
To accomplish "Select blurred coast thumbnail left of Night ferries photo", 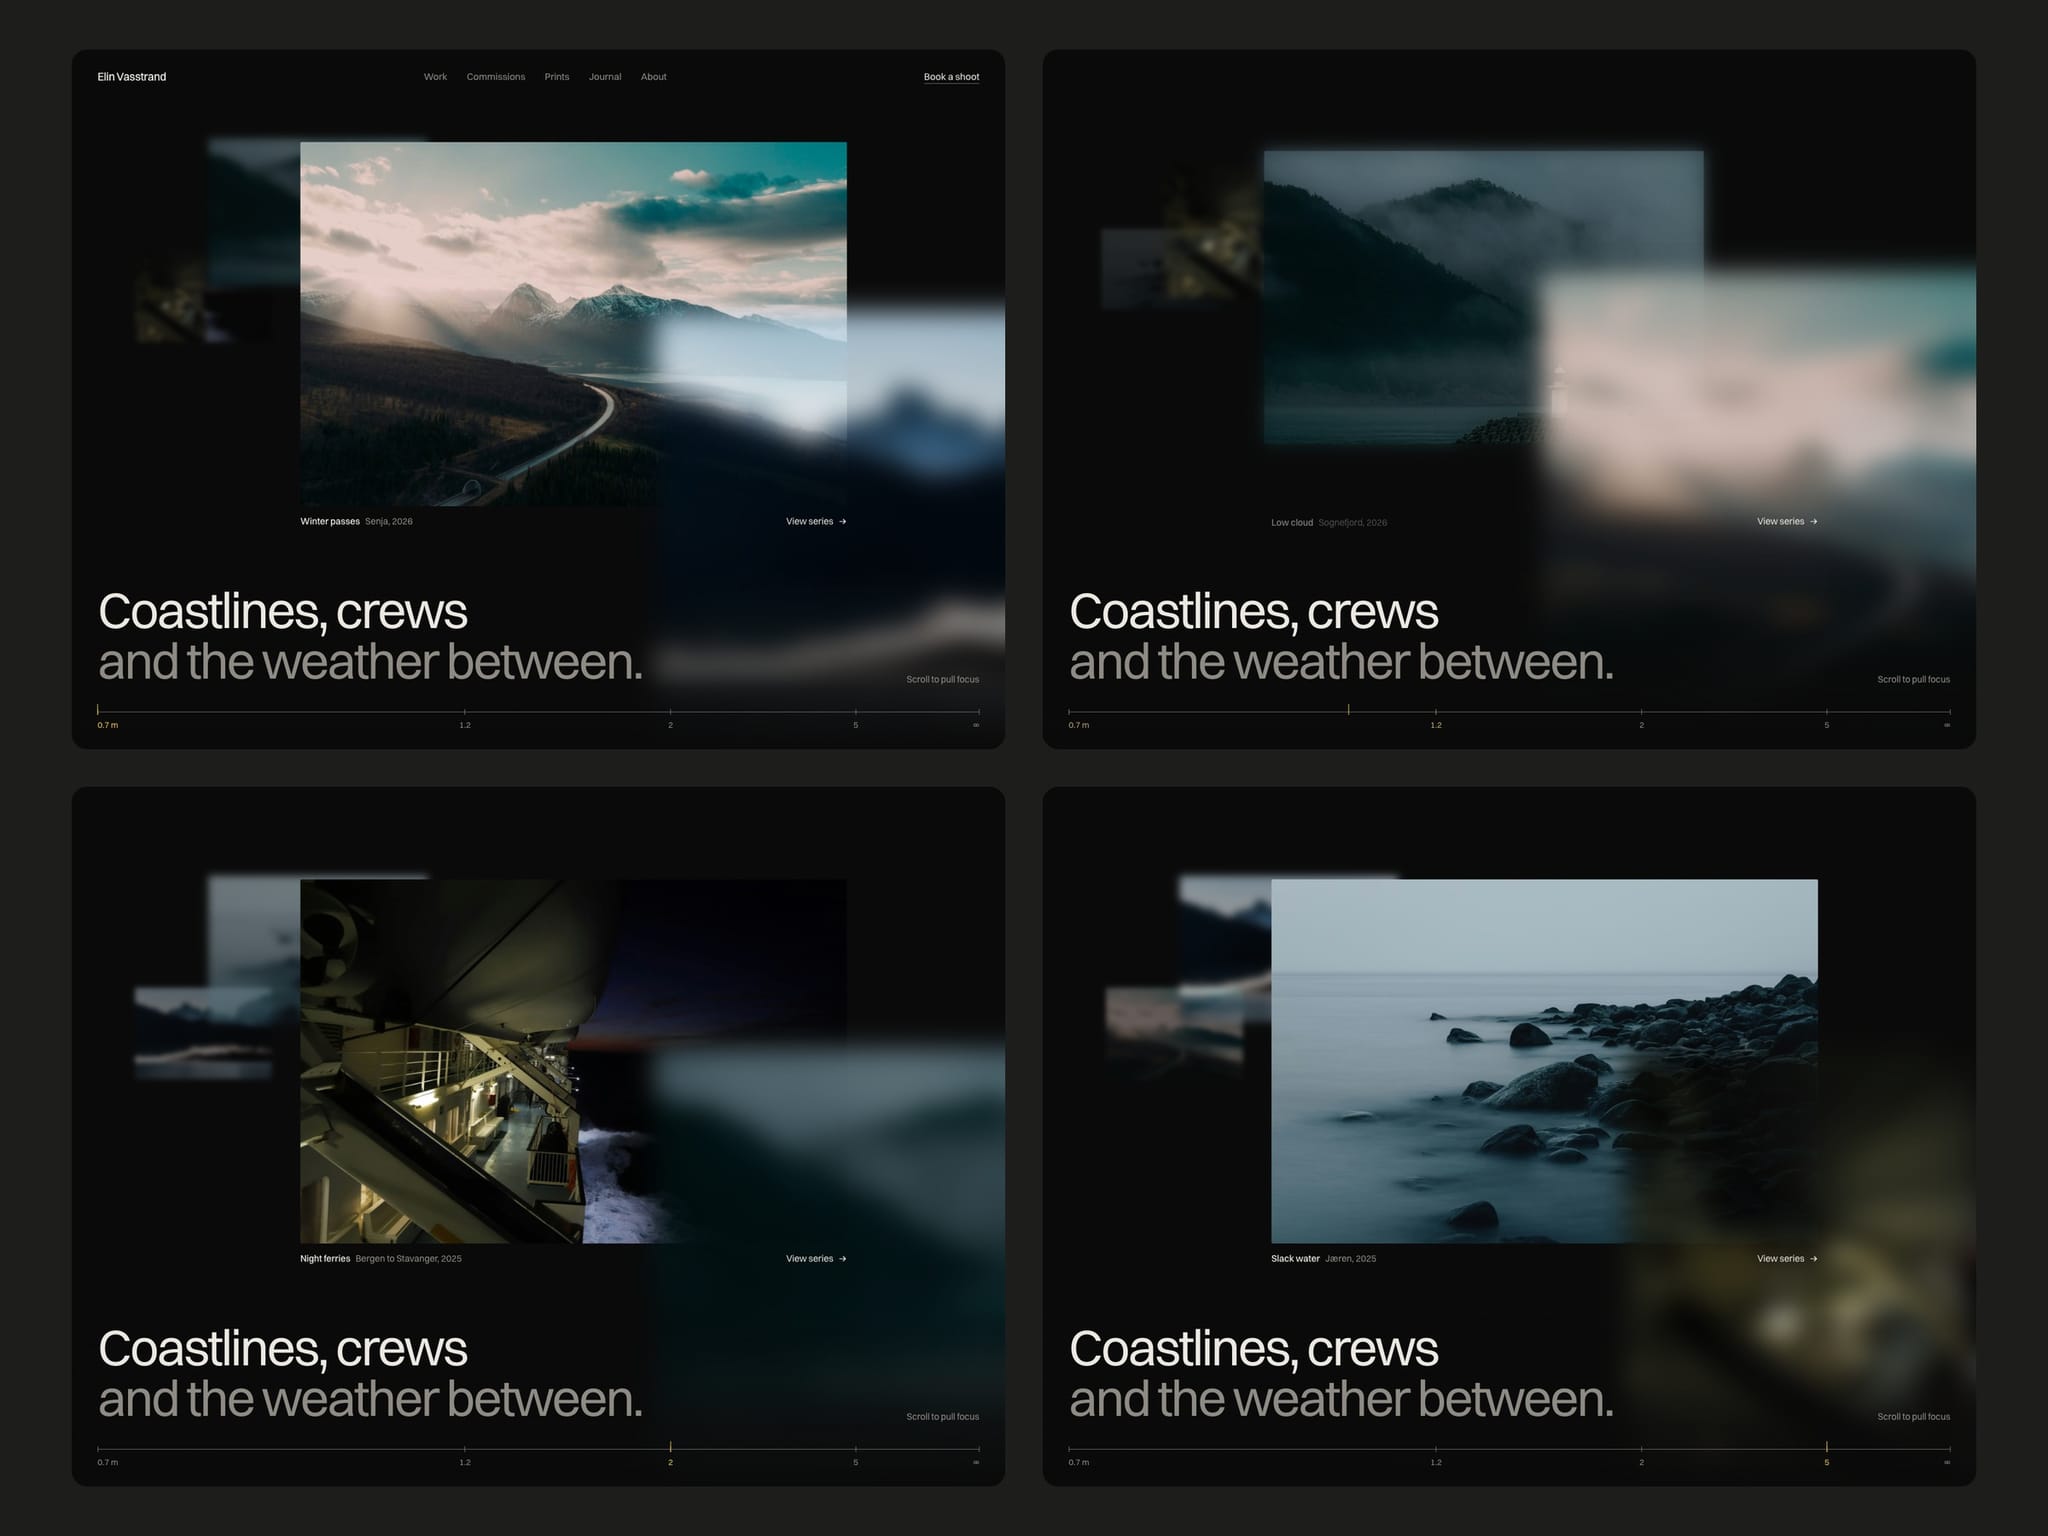I will coord(203,1033).
